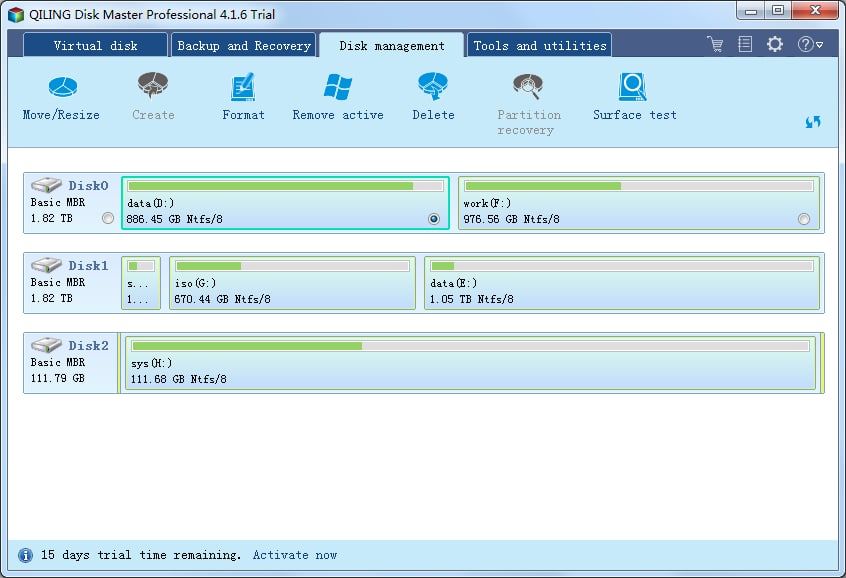Switch to the Backup and Recovery tab
The height and width of the screenshot is (578, 846).
[x=244, y=45]
